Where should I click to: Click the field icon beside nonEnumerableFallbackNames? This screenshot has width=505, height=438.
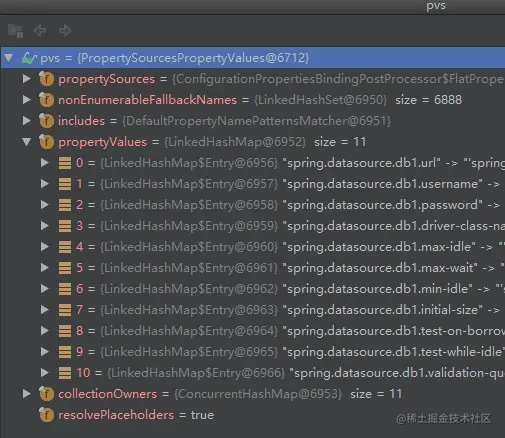click(x=46, y=100)
